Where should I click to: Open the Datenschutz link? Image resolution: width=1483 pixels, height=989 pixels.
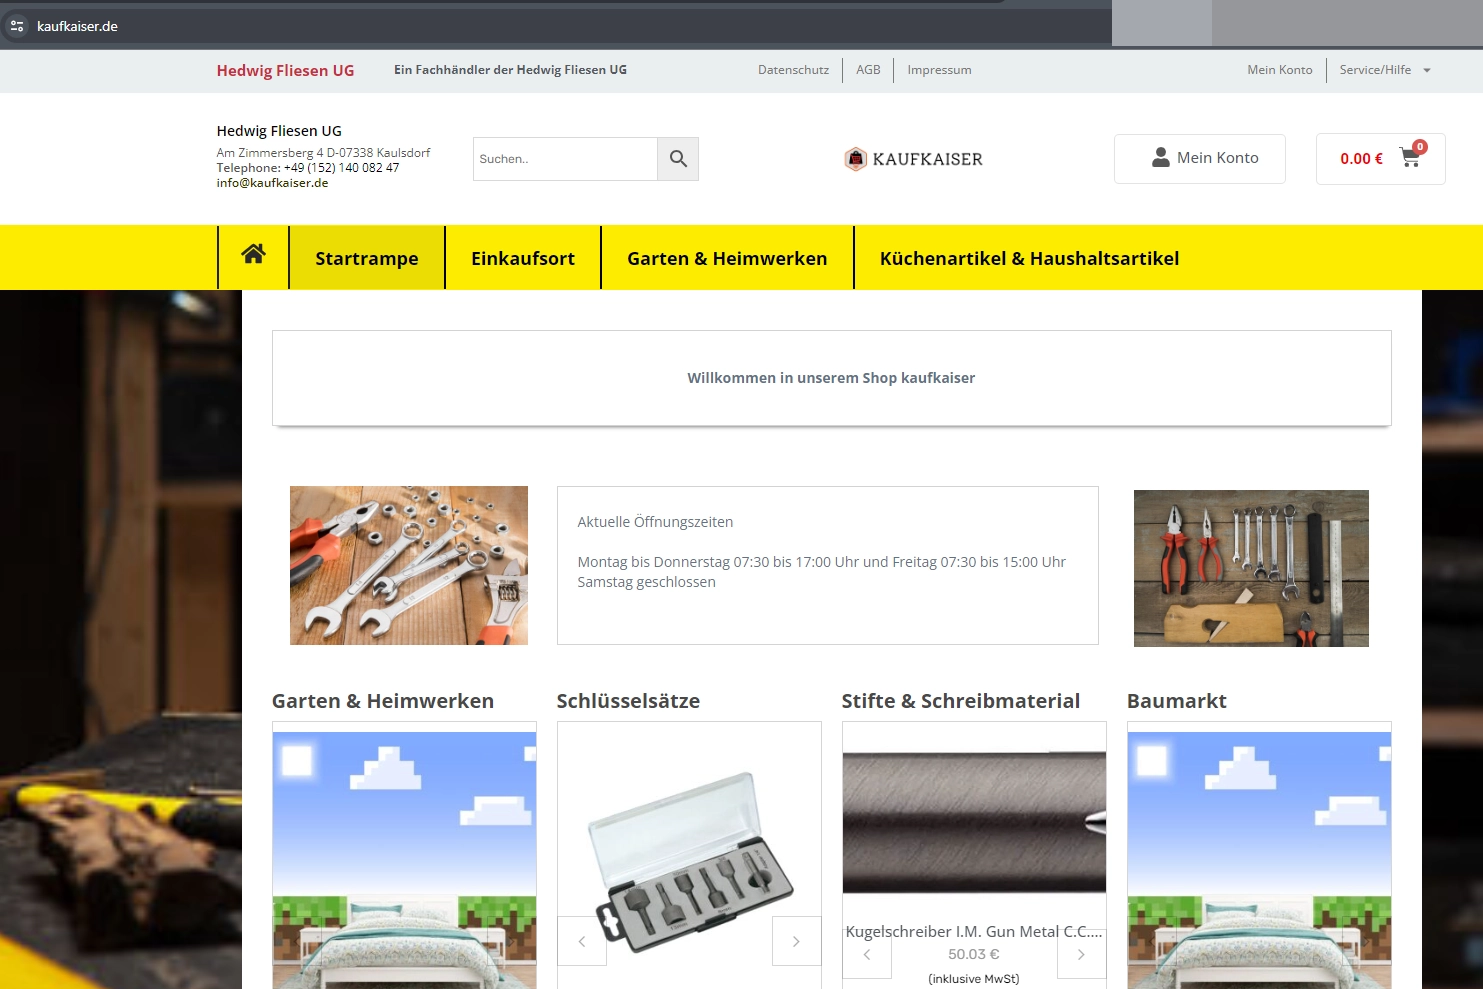[x=793, y=70]
